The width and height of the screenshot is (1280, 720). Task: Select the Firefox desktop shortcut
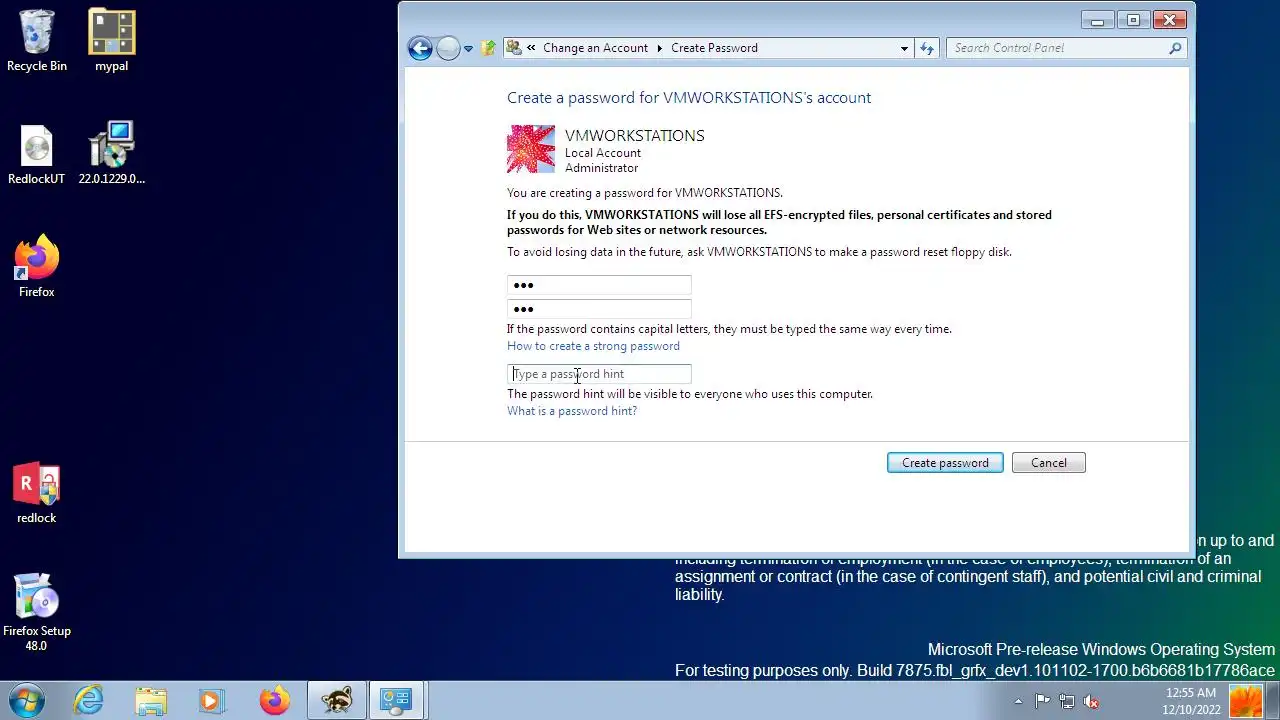tap(36, 267)
